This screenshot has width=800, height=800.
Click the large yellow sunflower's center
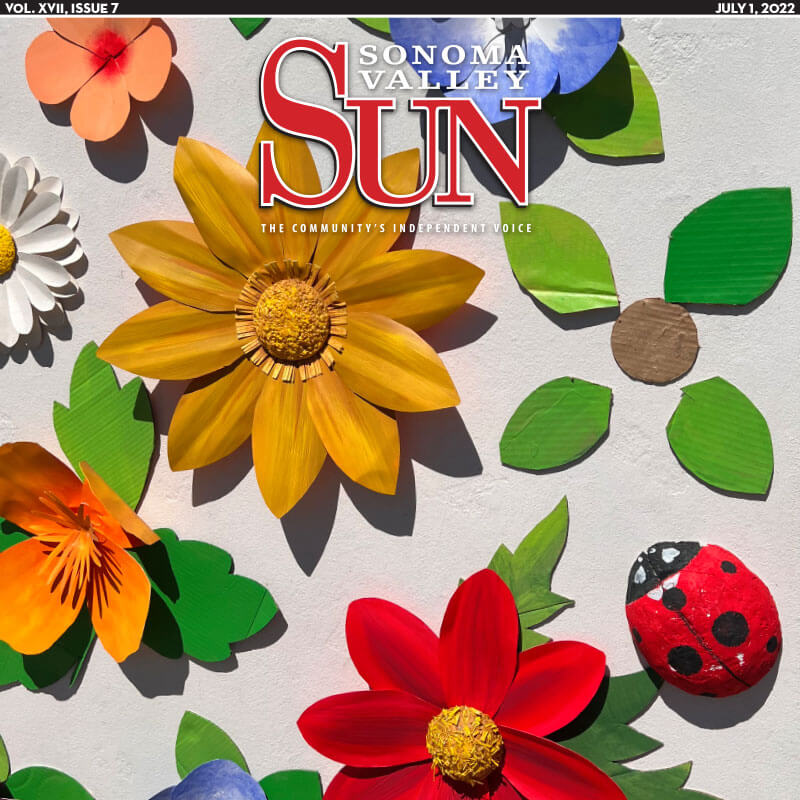tap(290, 320)
